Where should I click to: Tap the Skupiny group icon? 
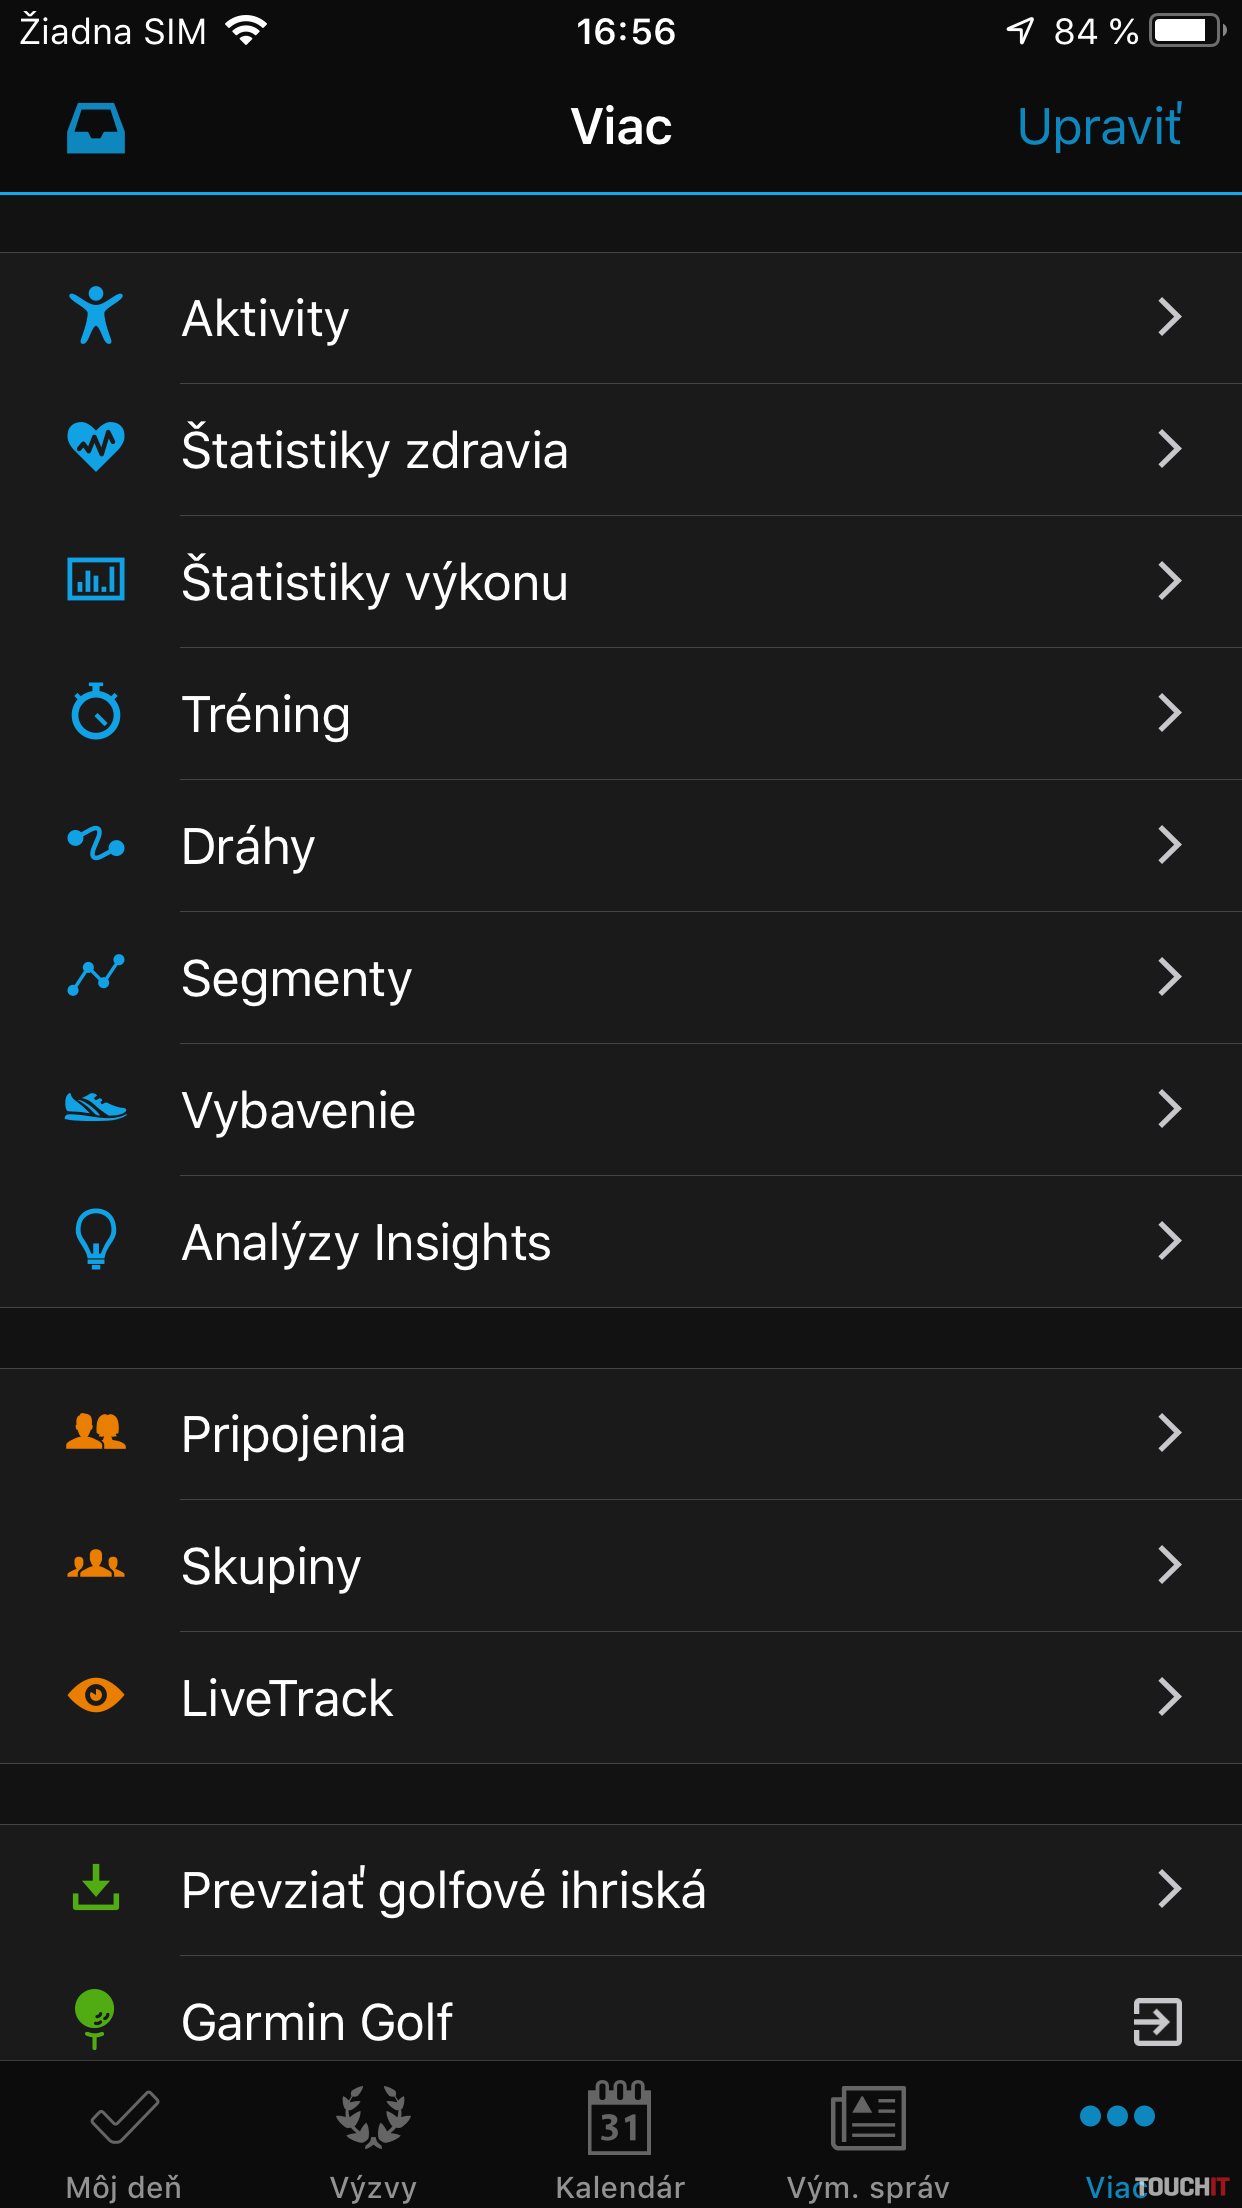(x=96, y=1564)
